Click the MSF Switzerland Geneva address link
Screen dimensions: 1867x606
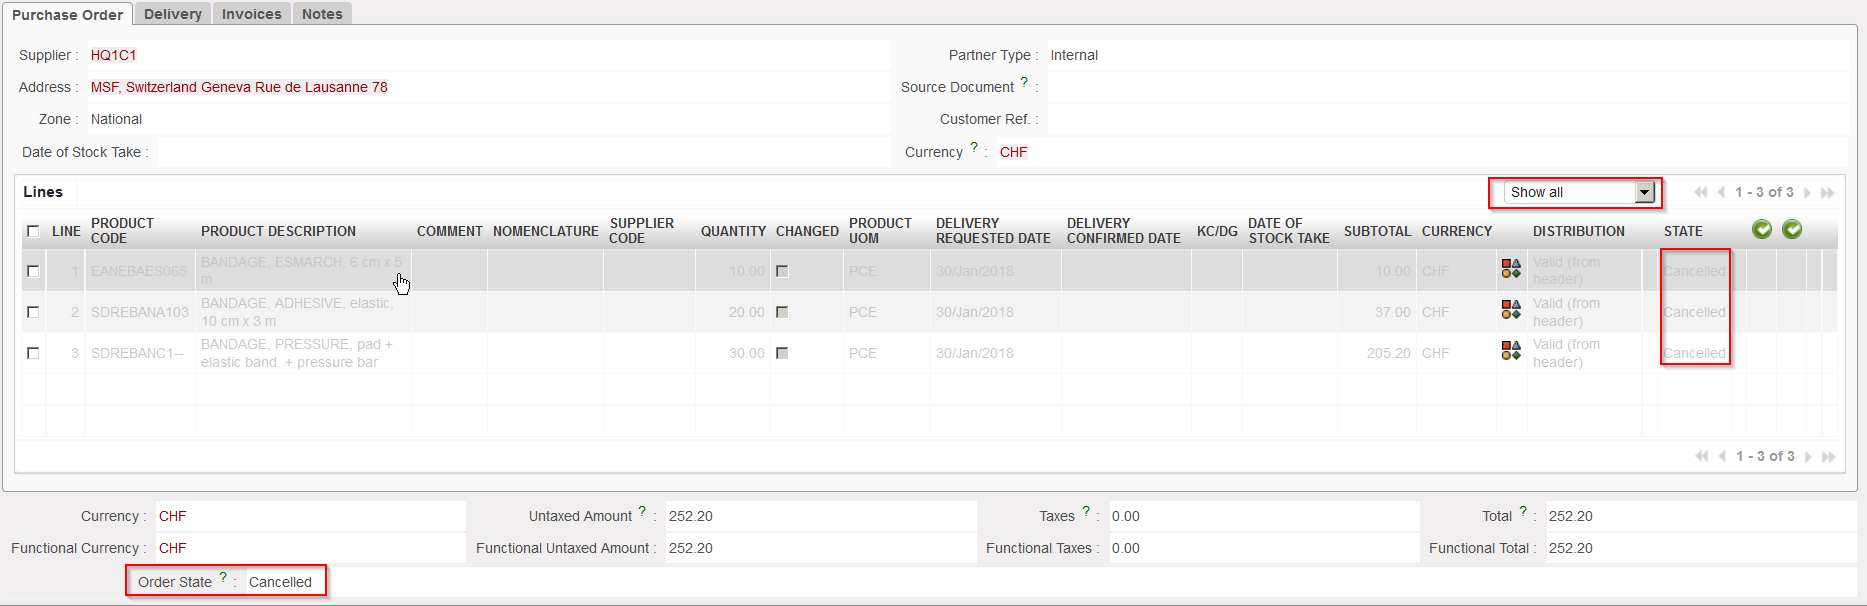(239, 87)
